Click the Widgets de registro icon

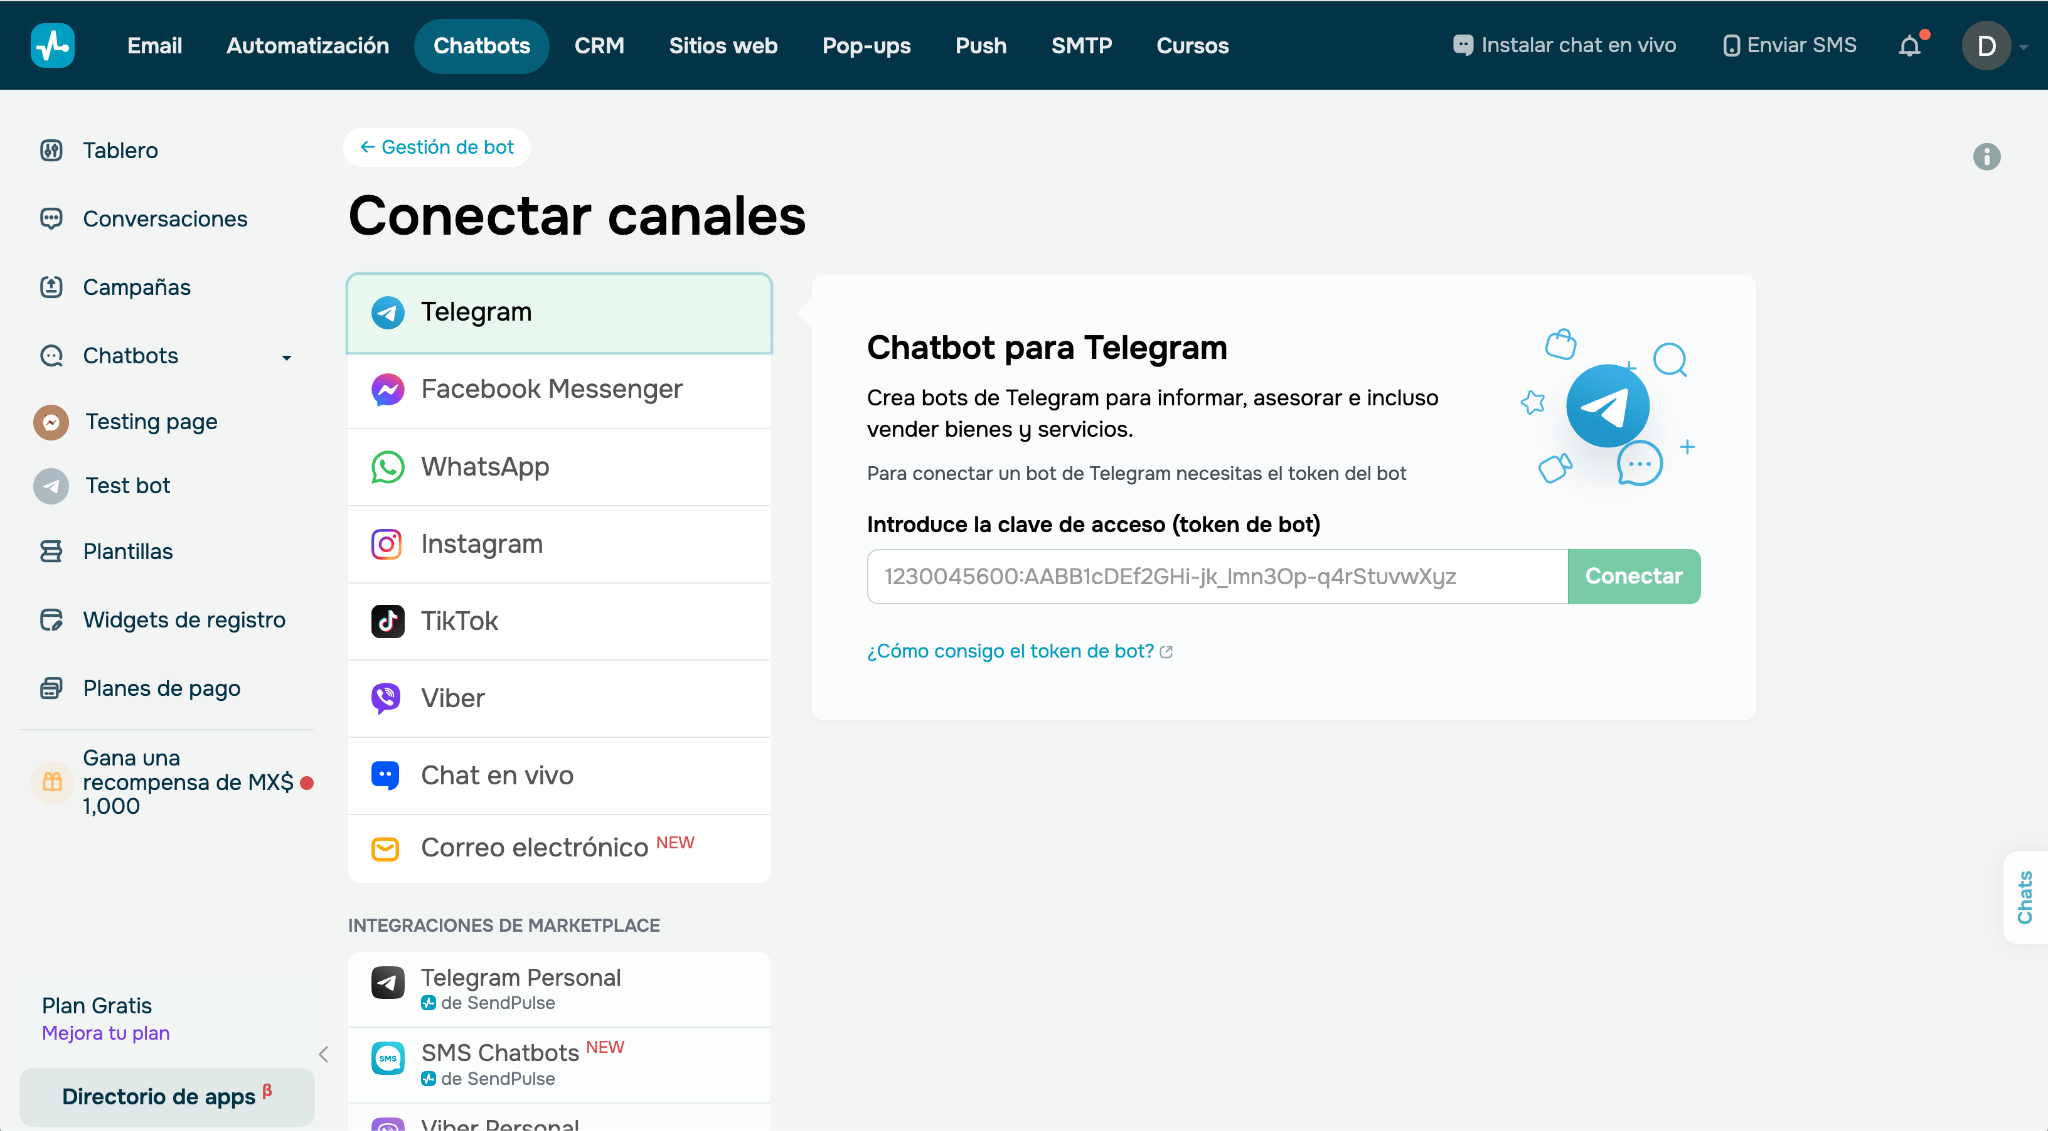(51, 620)
